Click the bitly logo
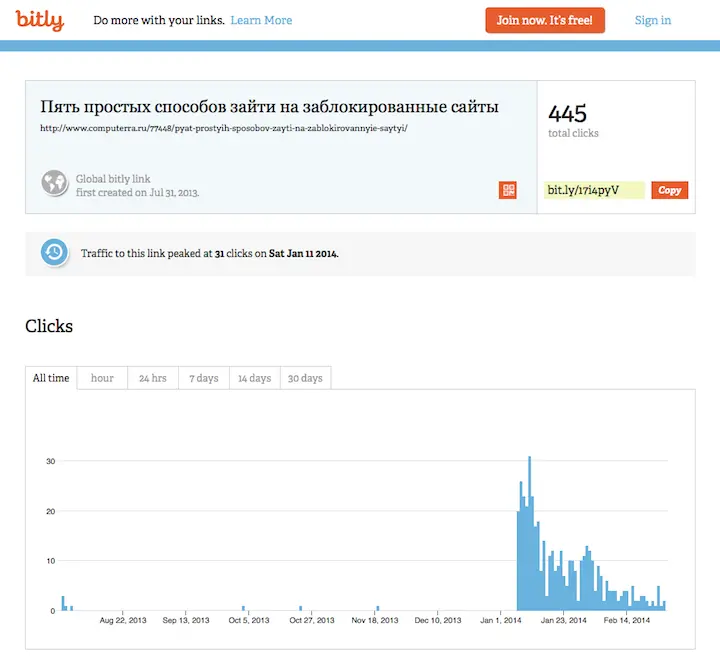The width and height of the screenshot is (720, 661). [40, 19]
